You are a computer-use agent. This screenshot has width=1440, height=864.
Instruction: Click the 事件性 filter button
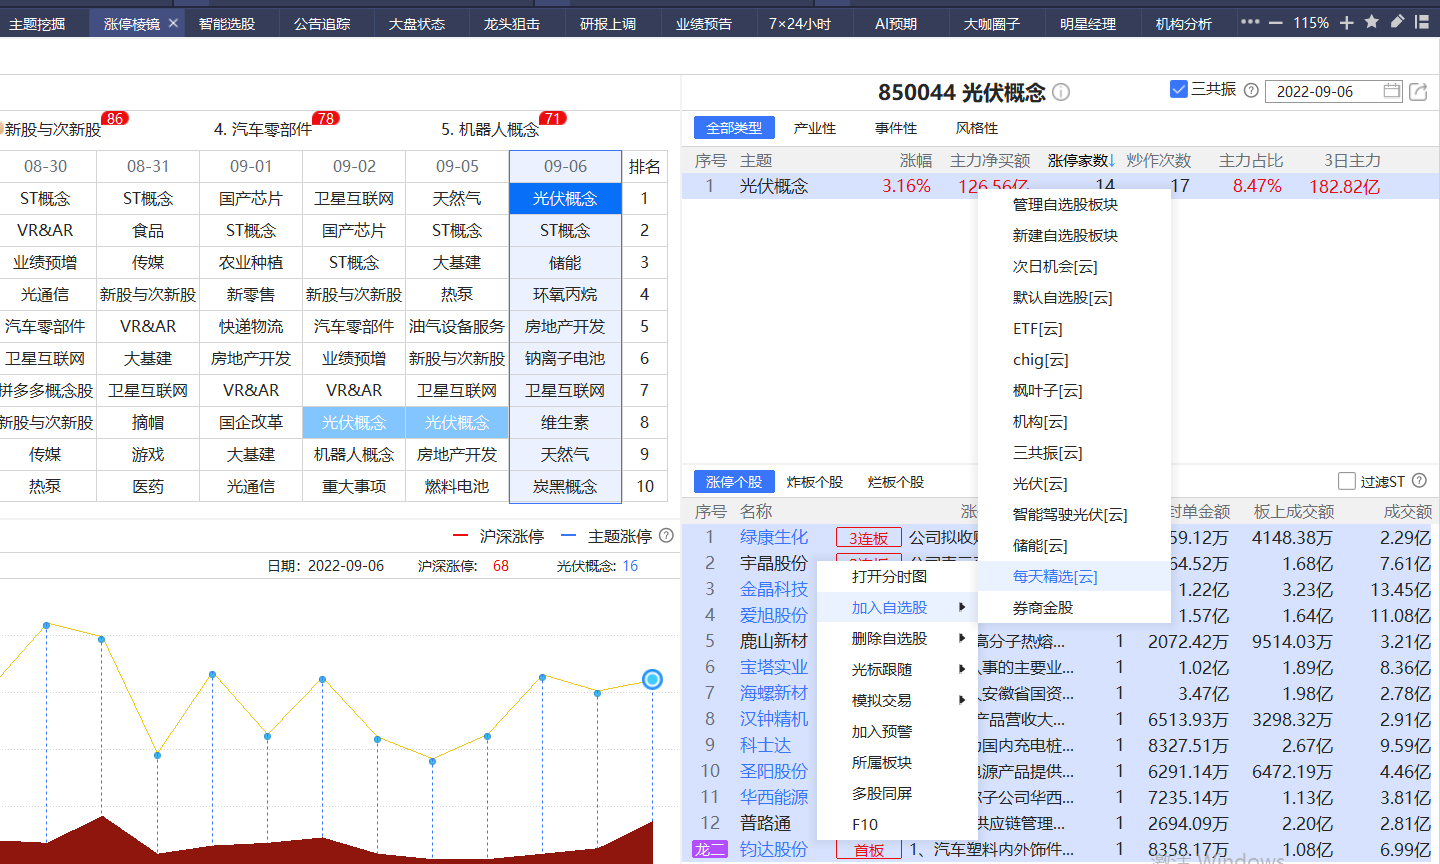895,128
